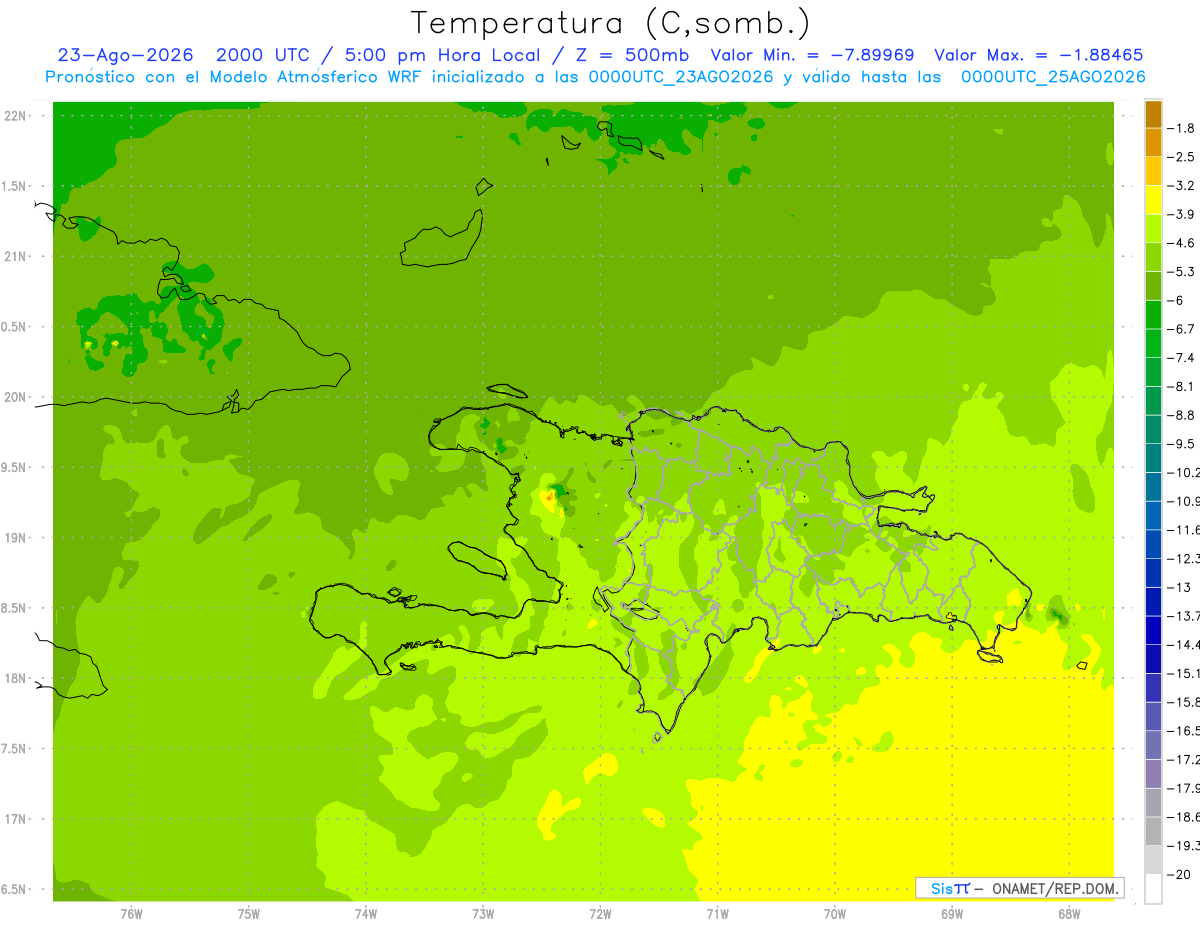Image resolution: width=1200 pixels, height=927 pixels.
Task: Click the "72W" longitude label
Action: [x=600, y=914]
